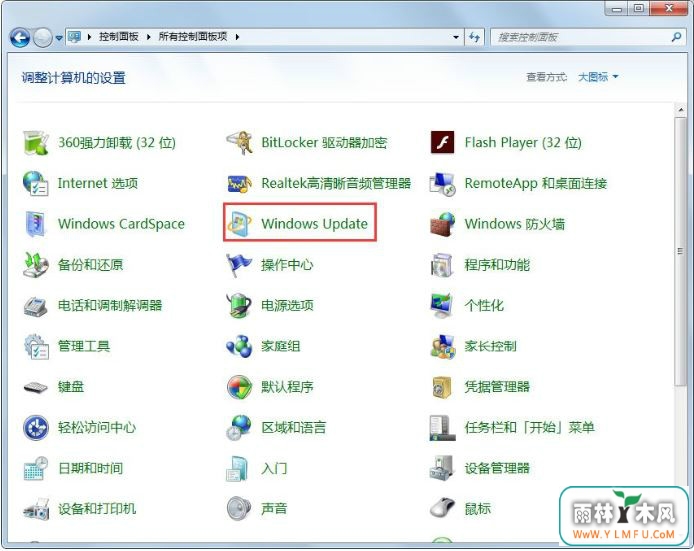Screen dimensions: 694x551
Task: Click the Windows CardSpace link text
Action: pos(121,224)
